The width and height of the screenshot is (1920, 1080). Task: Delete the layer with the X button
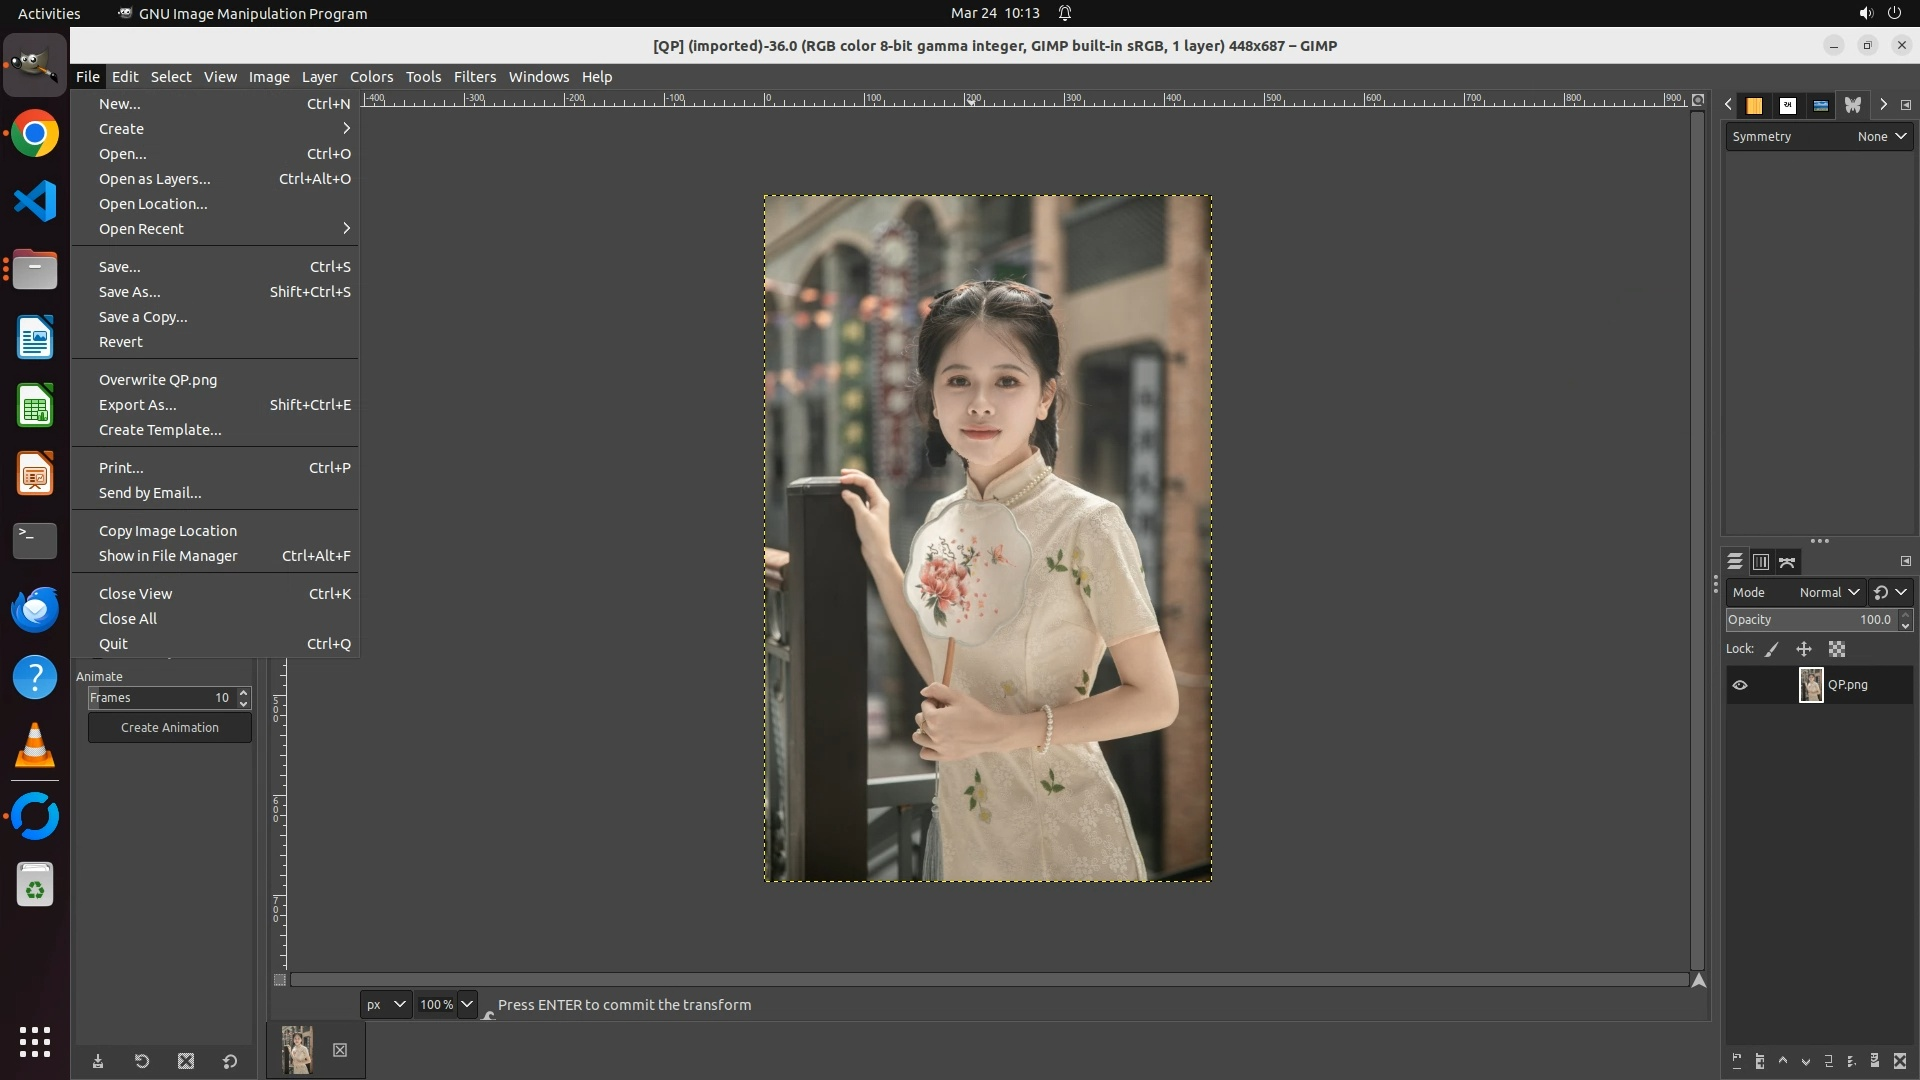click(x=1900, y=1061)
